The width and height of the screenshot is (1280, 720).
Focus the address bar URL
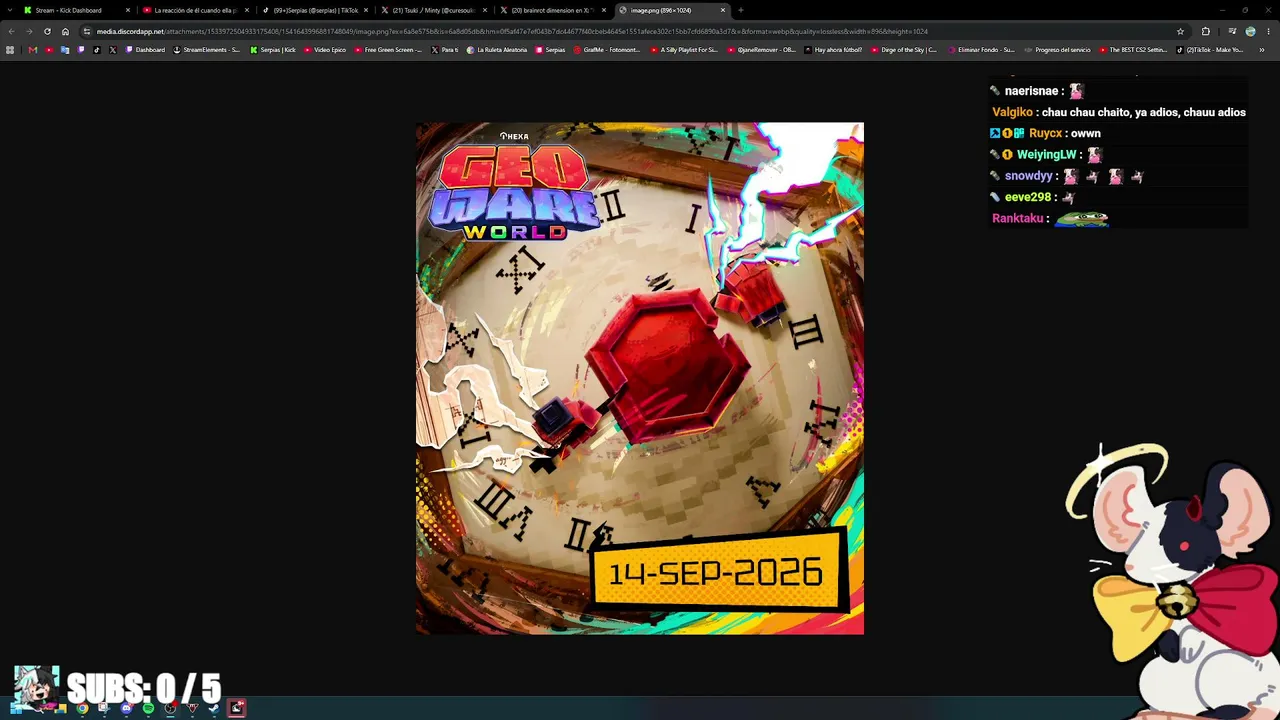point(512,31)
